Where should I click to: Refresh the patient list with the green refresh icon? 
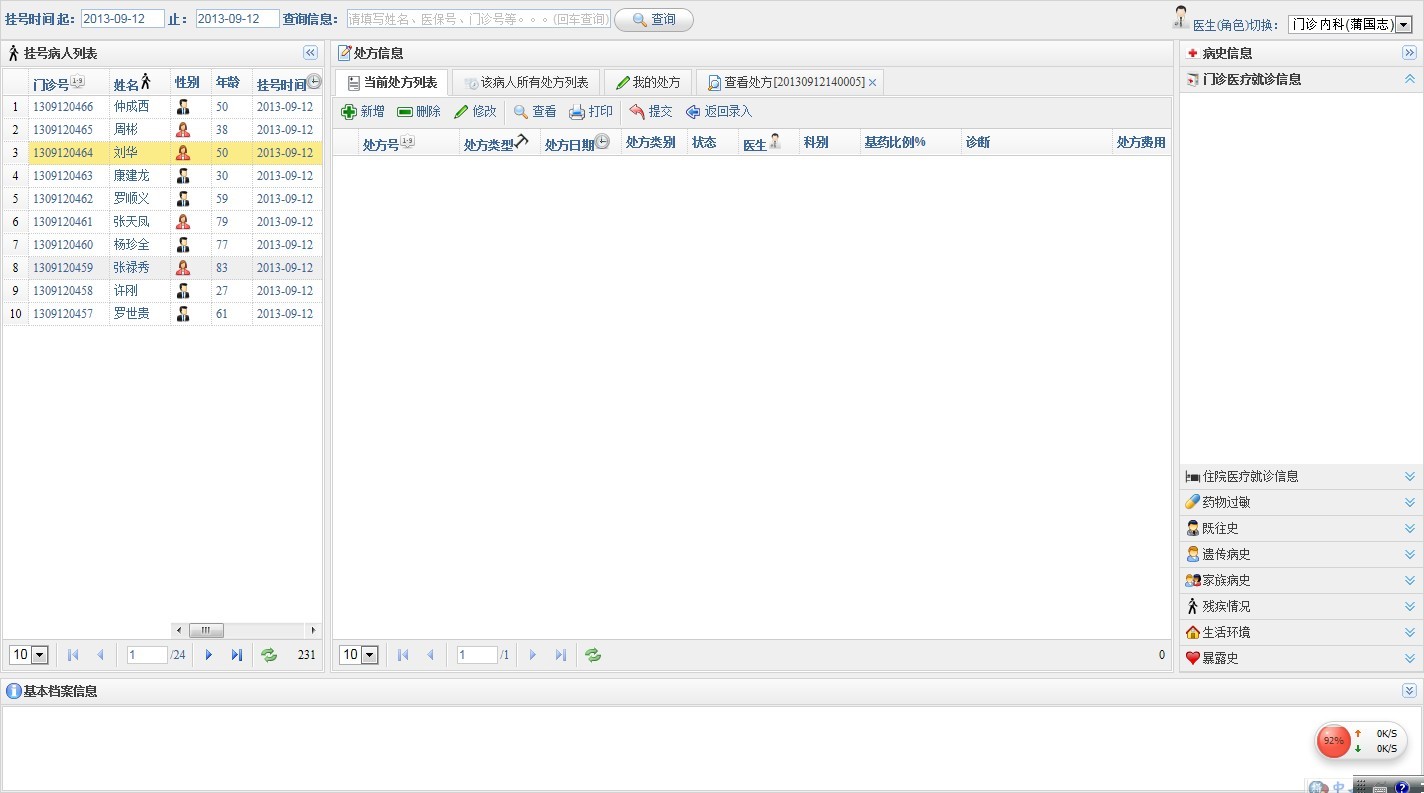coord(268,655)
